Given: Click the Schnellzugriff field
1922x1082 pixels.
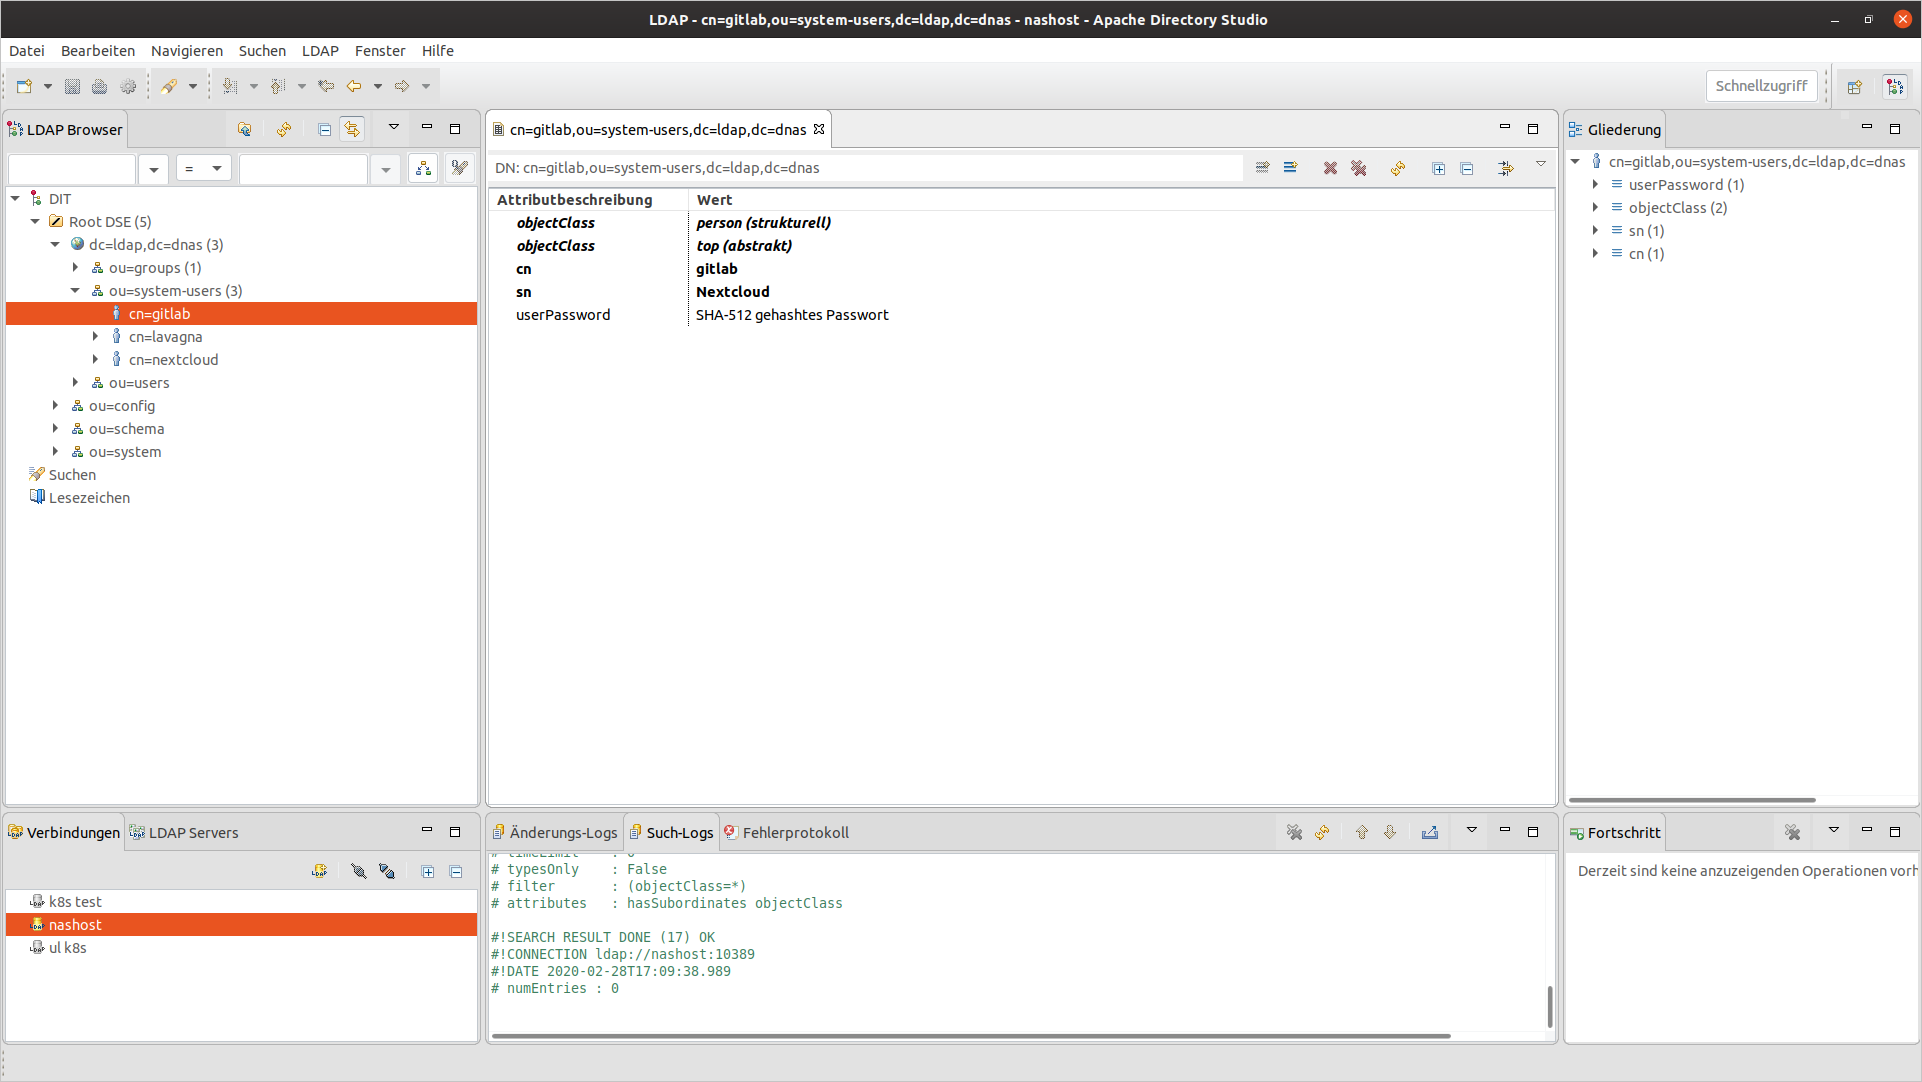Looking at the screenshot, I should (x=1761, y=85).
